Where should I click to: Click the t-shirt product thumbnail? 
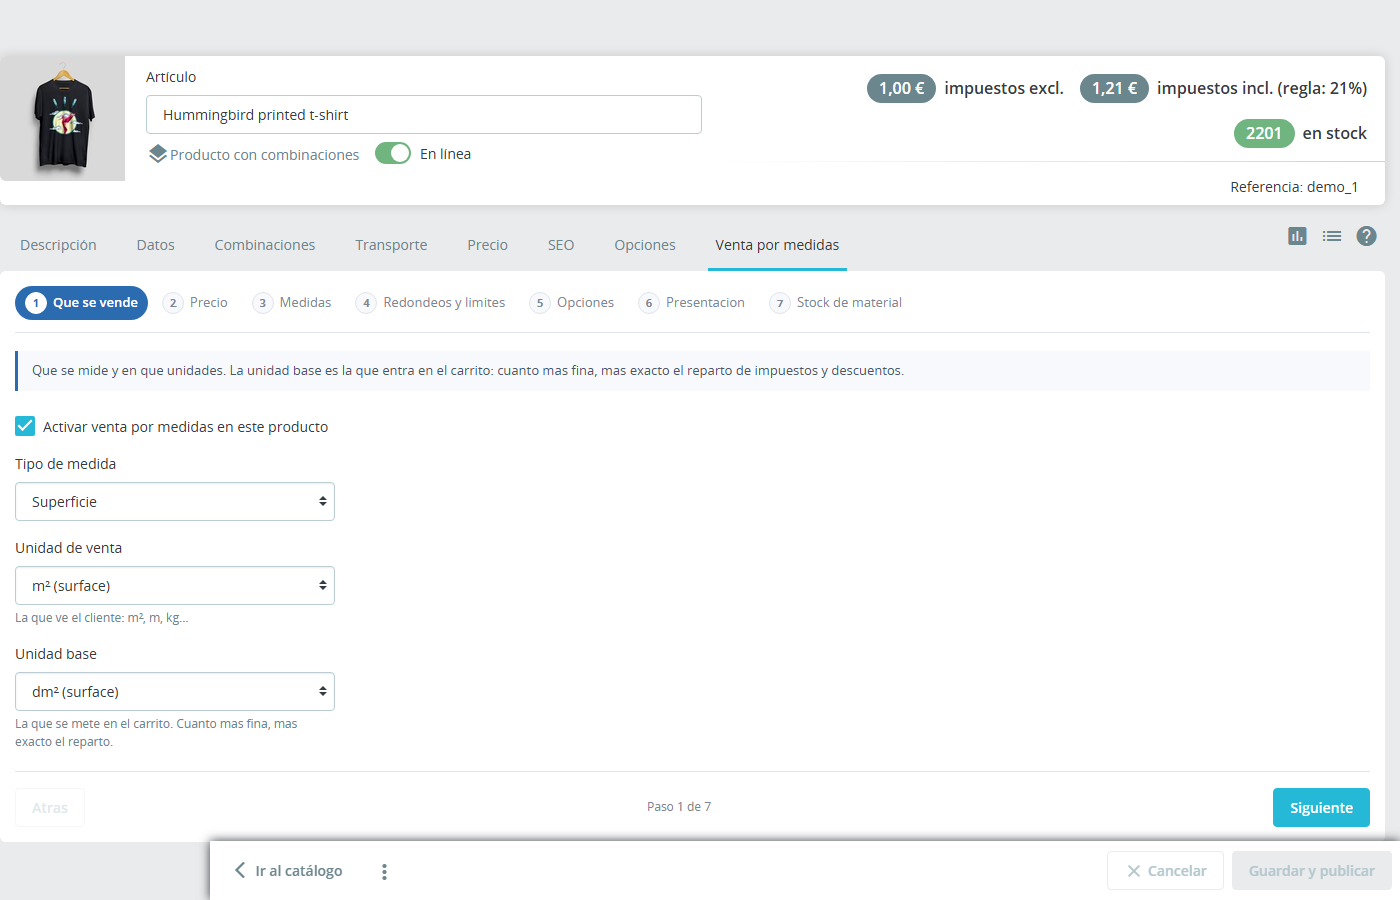click(63, 118)
